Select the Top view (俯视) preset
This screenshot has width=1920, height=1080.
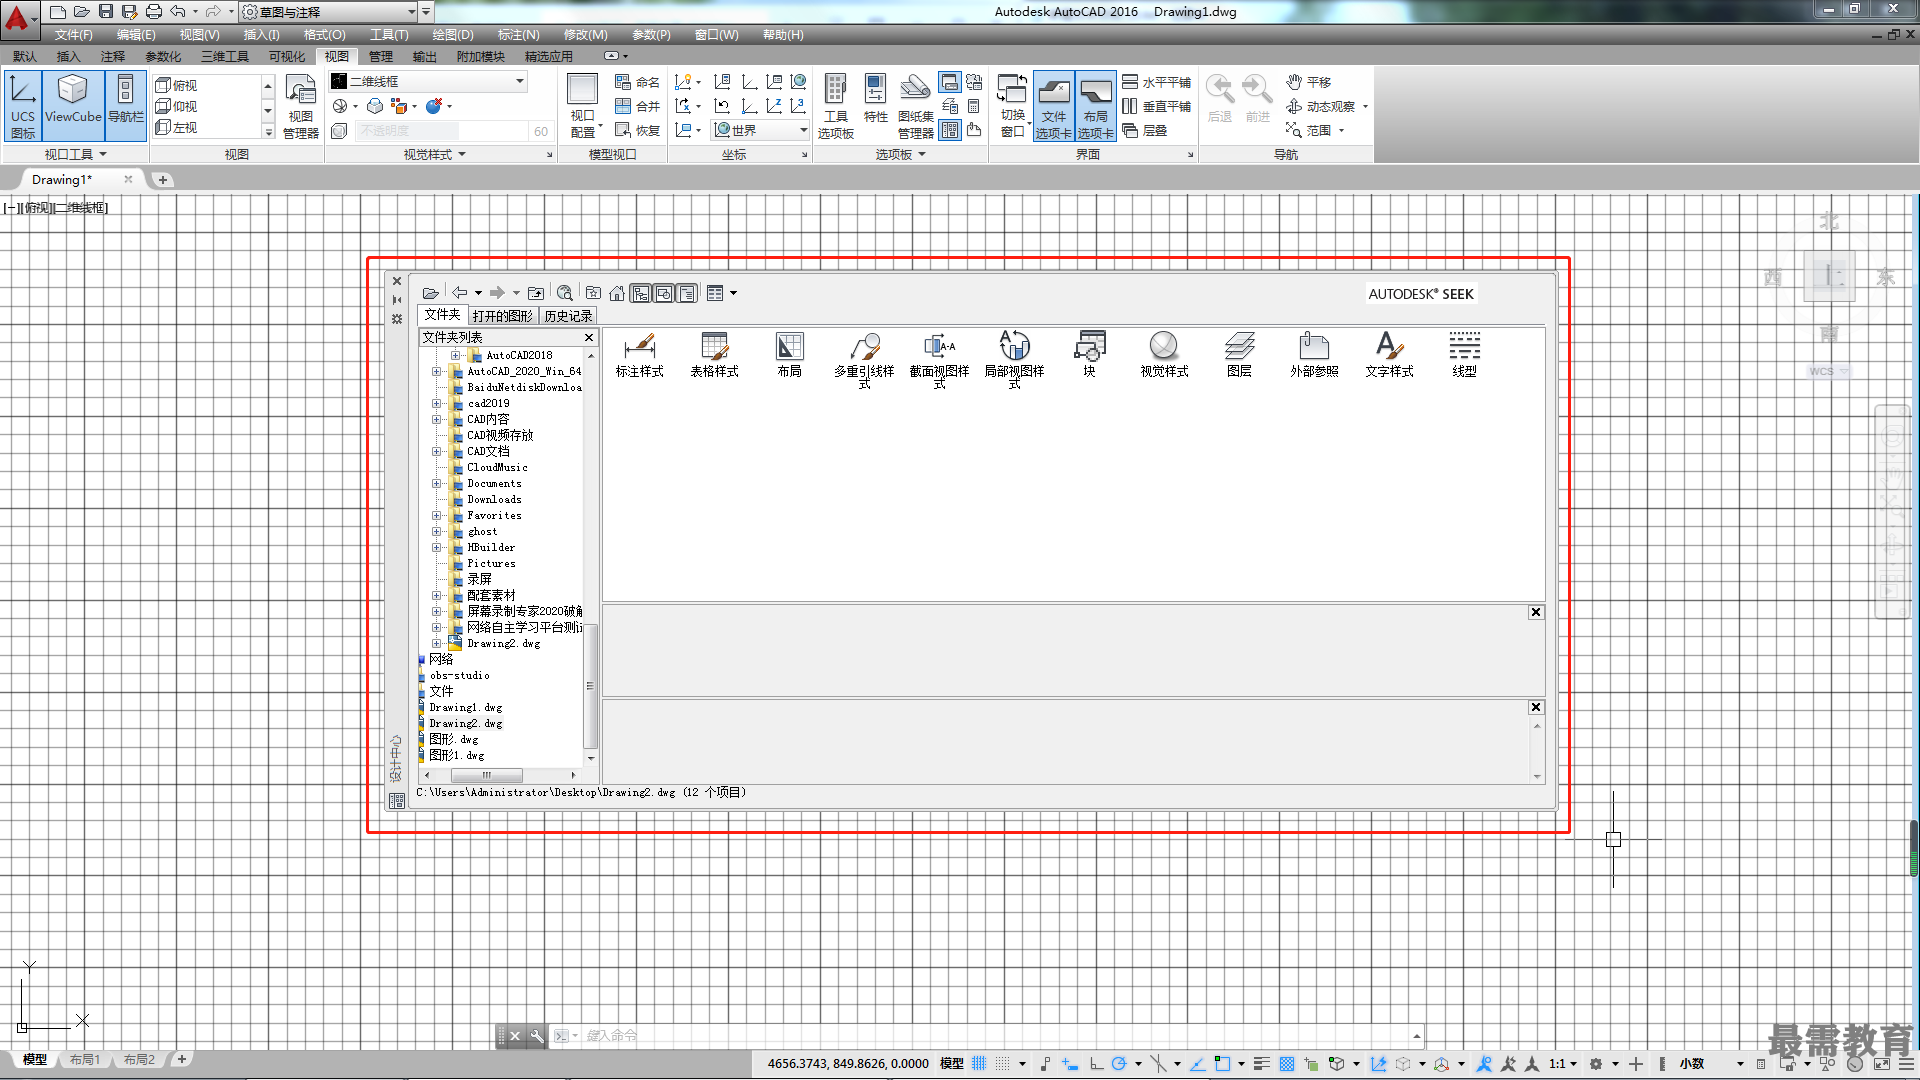coord(176,85)
